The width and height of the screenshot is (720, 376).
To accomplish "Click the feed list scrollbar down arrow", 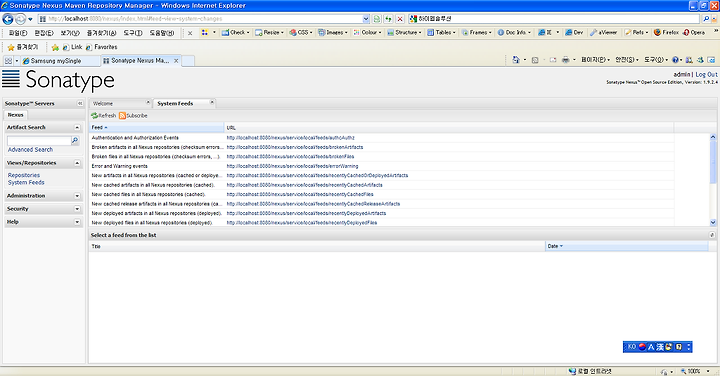I will [713, 222].
